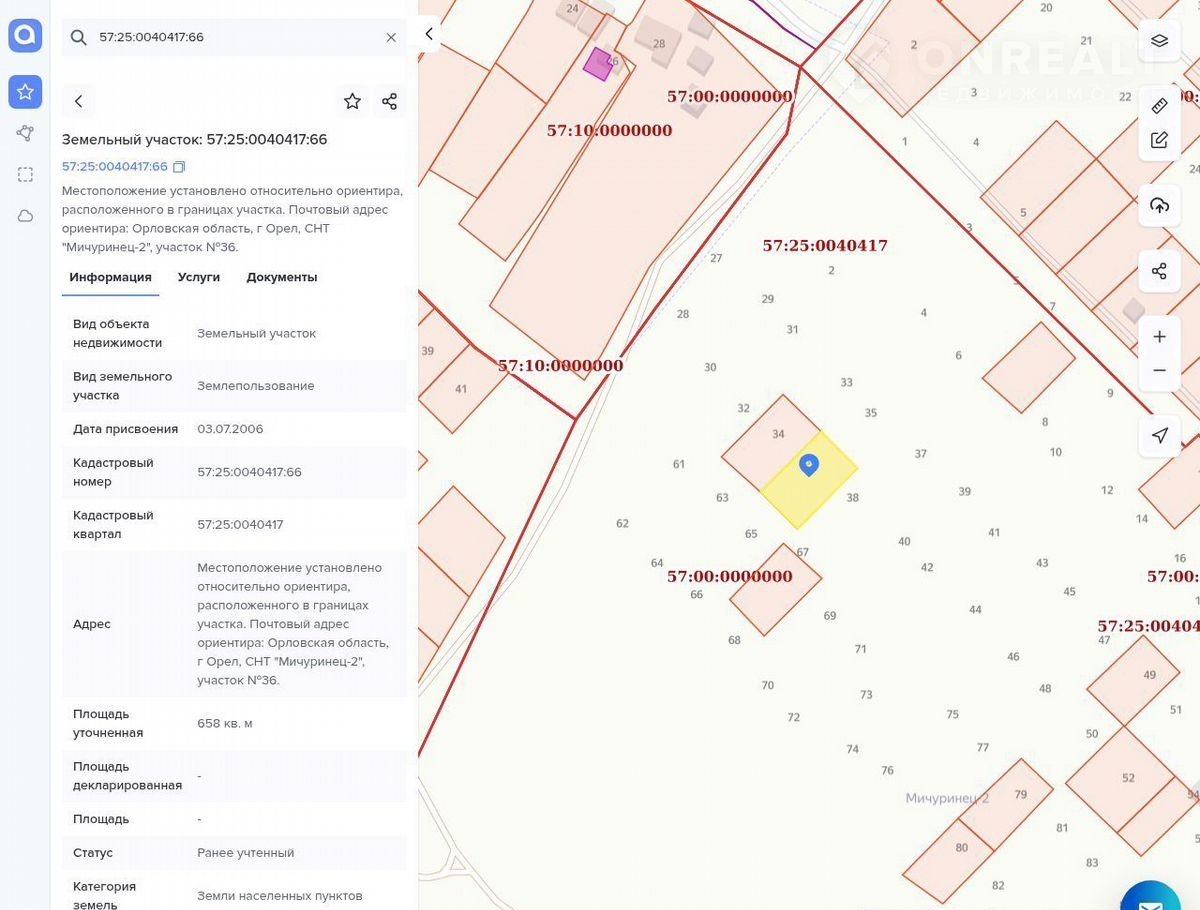This screenshot has height=910, width=1200.
Task: Go back from parcel details
Action: point(79,101)
